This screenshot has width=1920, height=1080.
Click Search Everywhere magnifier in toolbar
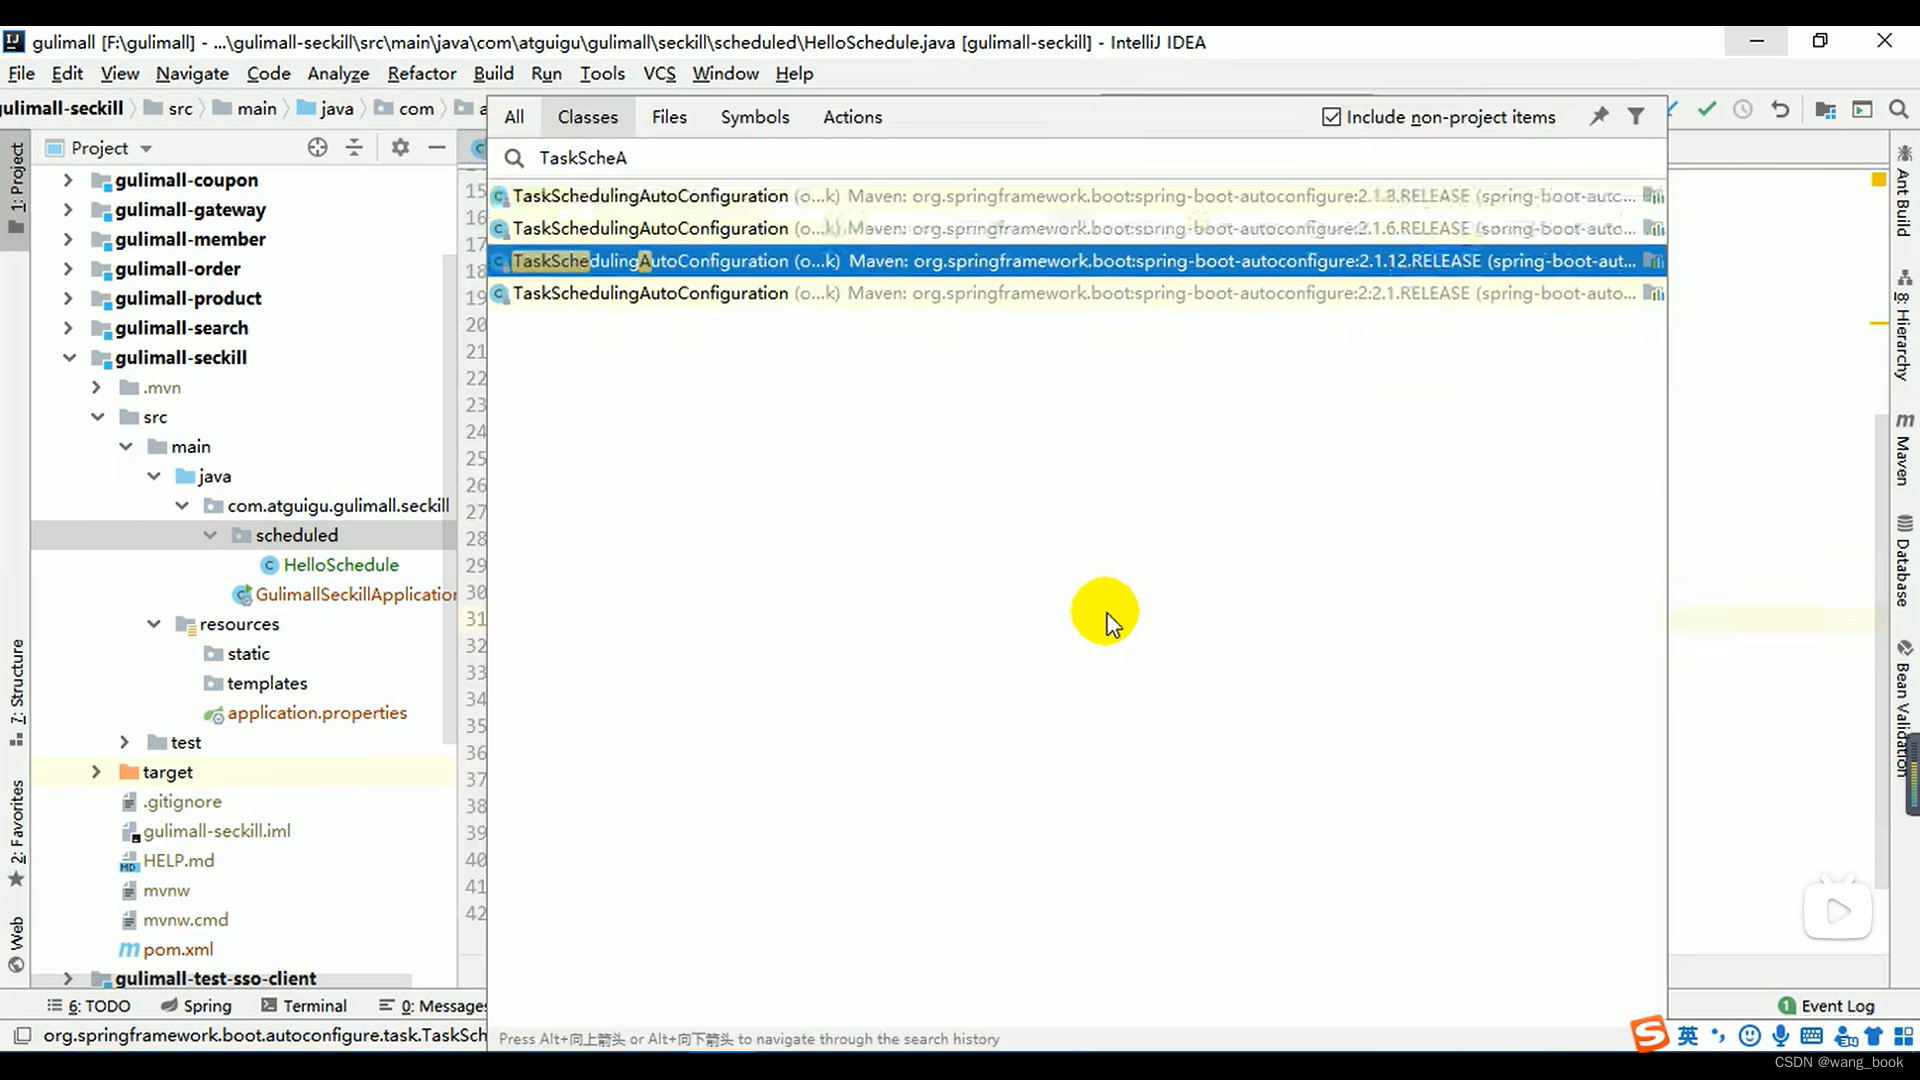1899,109
